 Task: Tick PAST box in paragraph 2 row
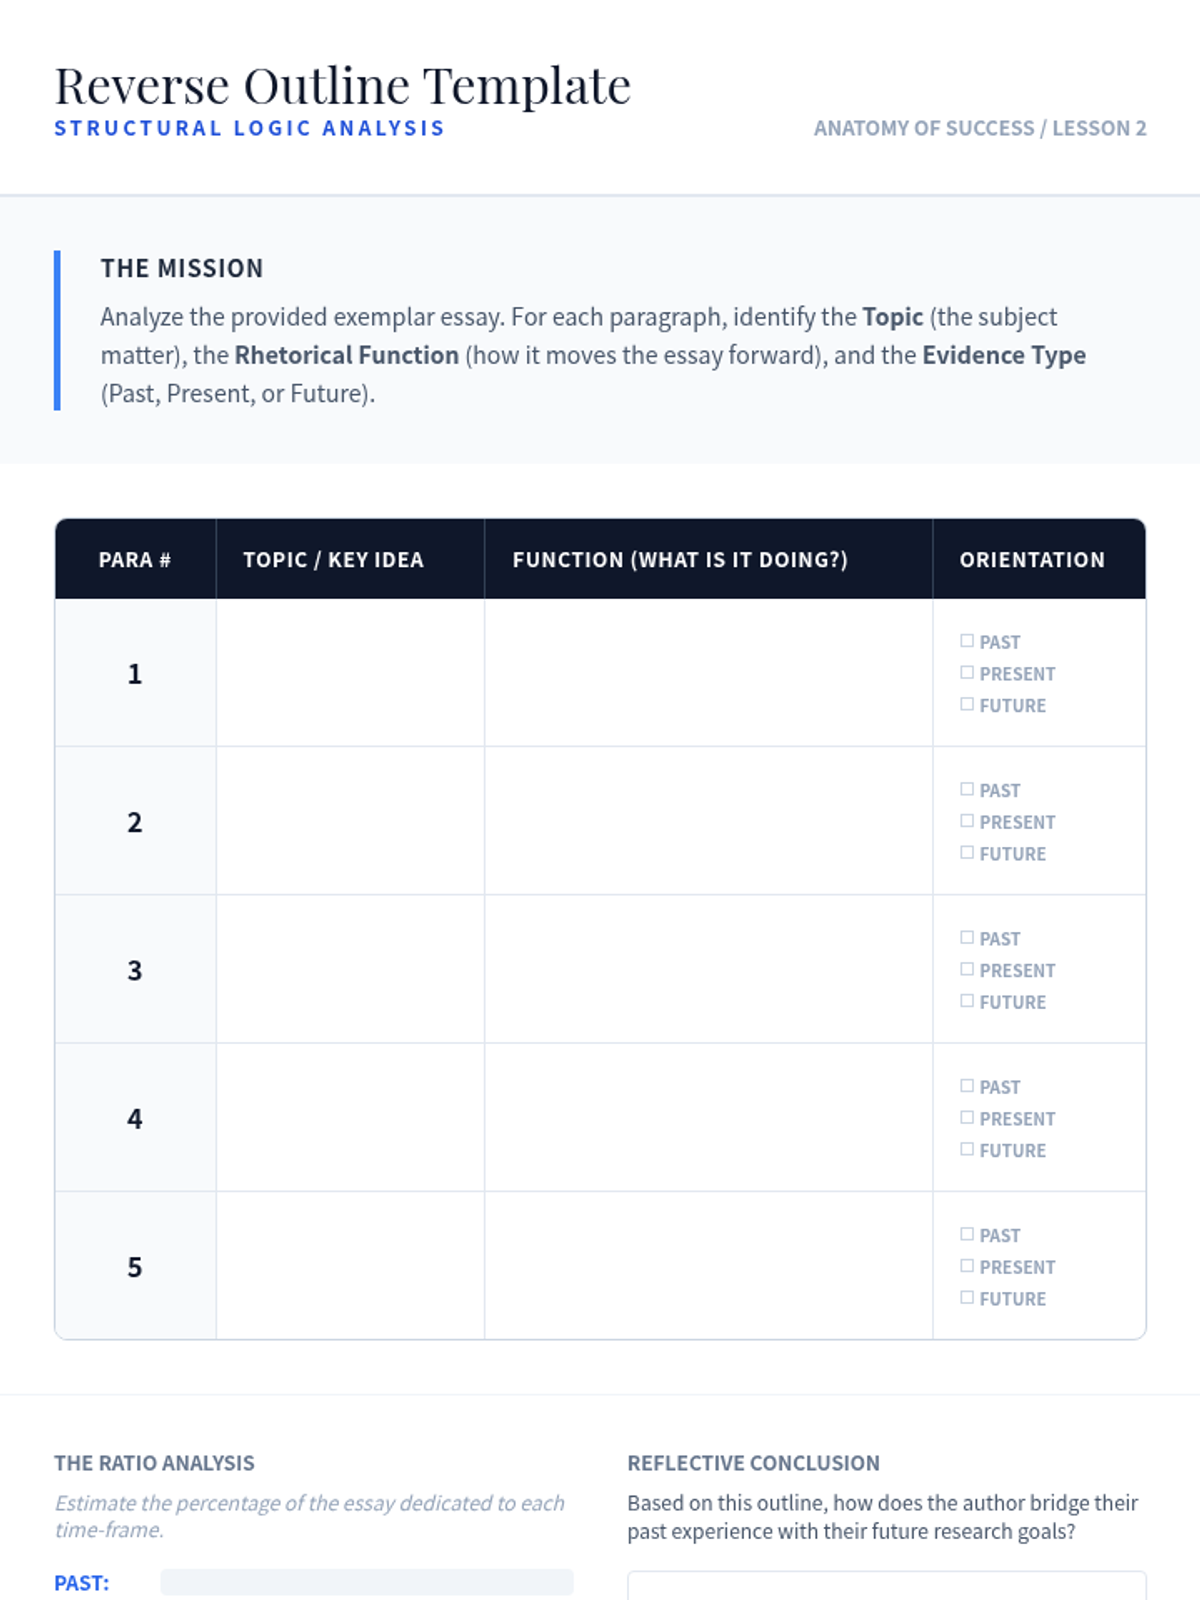tap(967, 789)
